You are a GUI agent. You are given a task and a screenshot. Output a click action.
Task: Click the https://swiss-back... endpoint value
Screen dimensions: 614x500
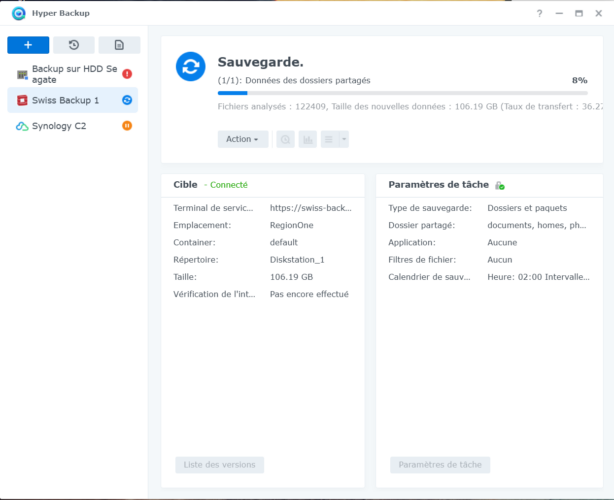point(311,208)
